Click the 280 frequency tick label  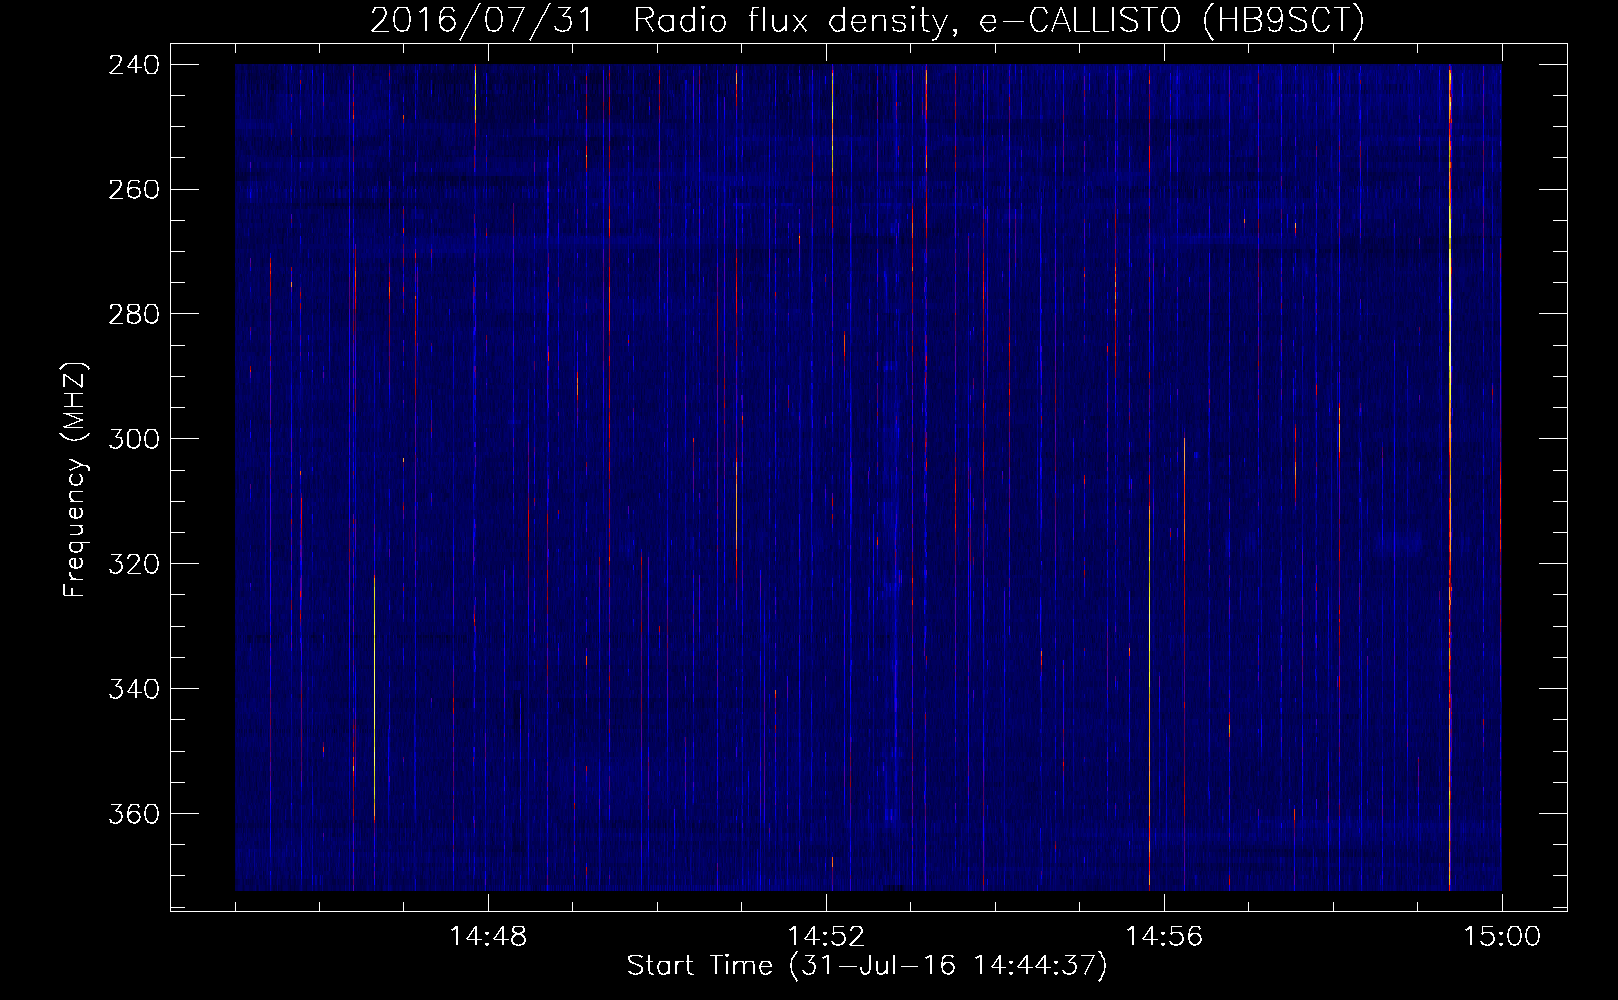(x=133, y=314)
